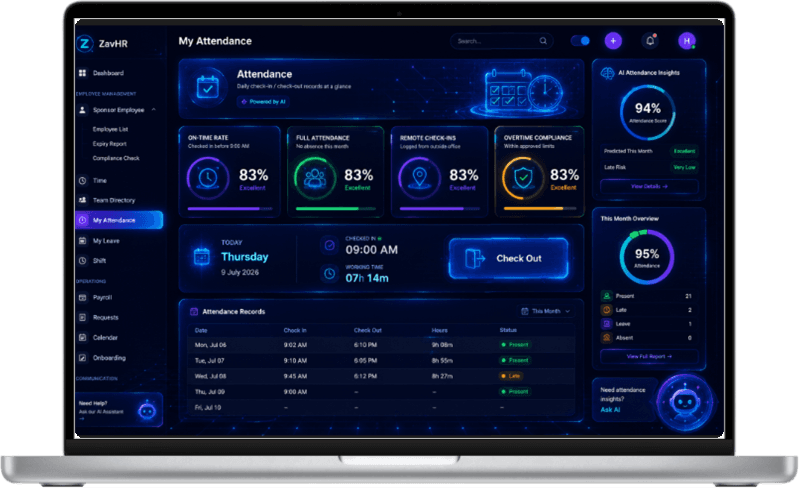Click the Status column header
This screenshot has width=799, height=488.
508,330
